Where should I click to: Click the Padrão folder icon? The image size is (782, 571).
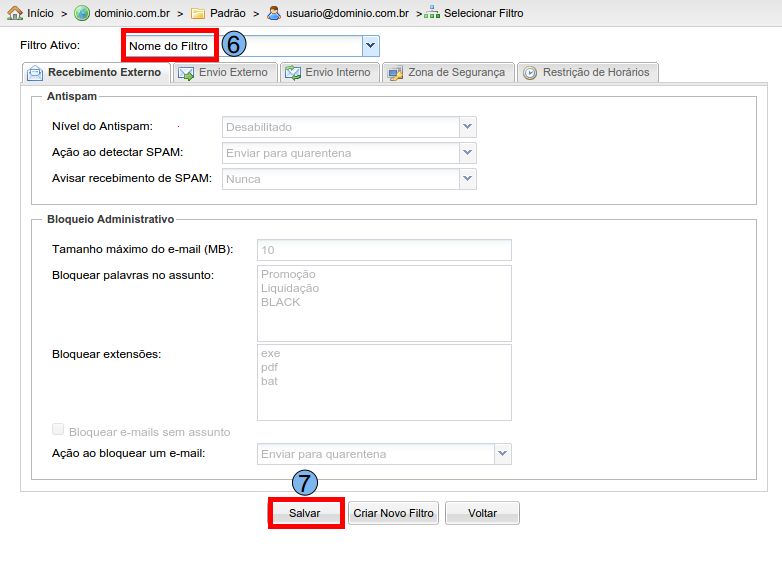[x=198, y=13]
